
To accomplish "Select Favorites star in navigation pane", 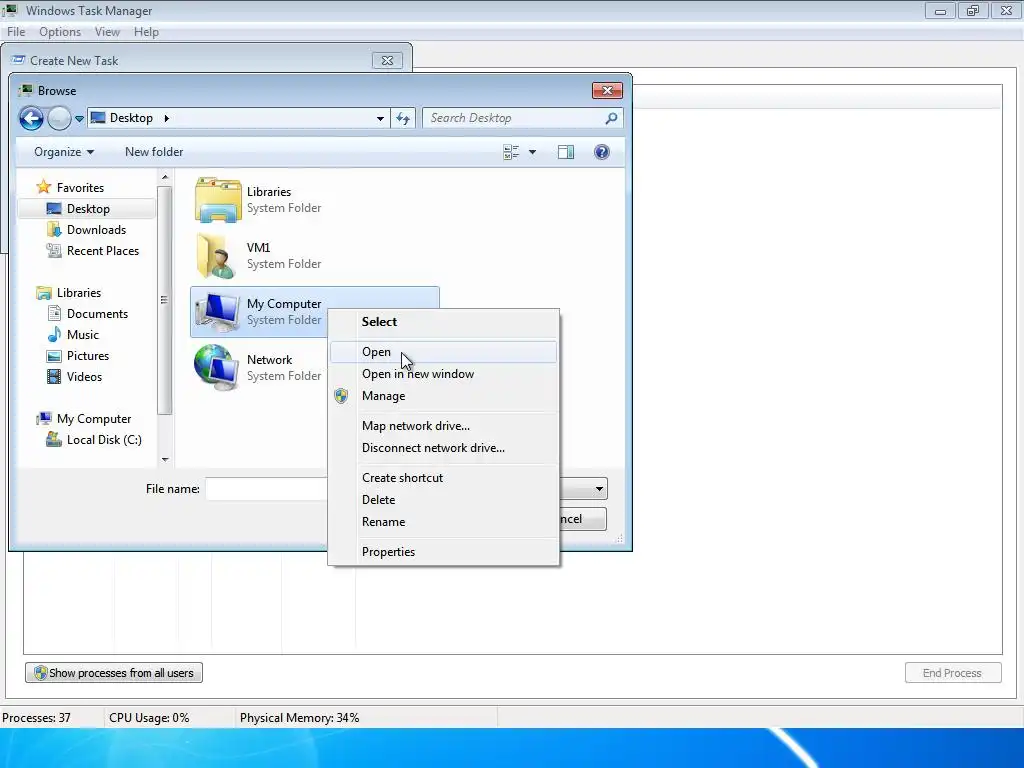I will point(43,187).
